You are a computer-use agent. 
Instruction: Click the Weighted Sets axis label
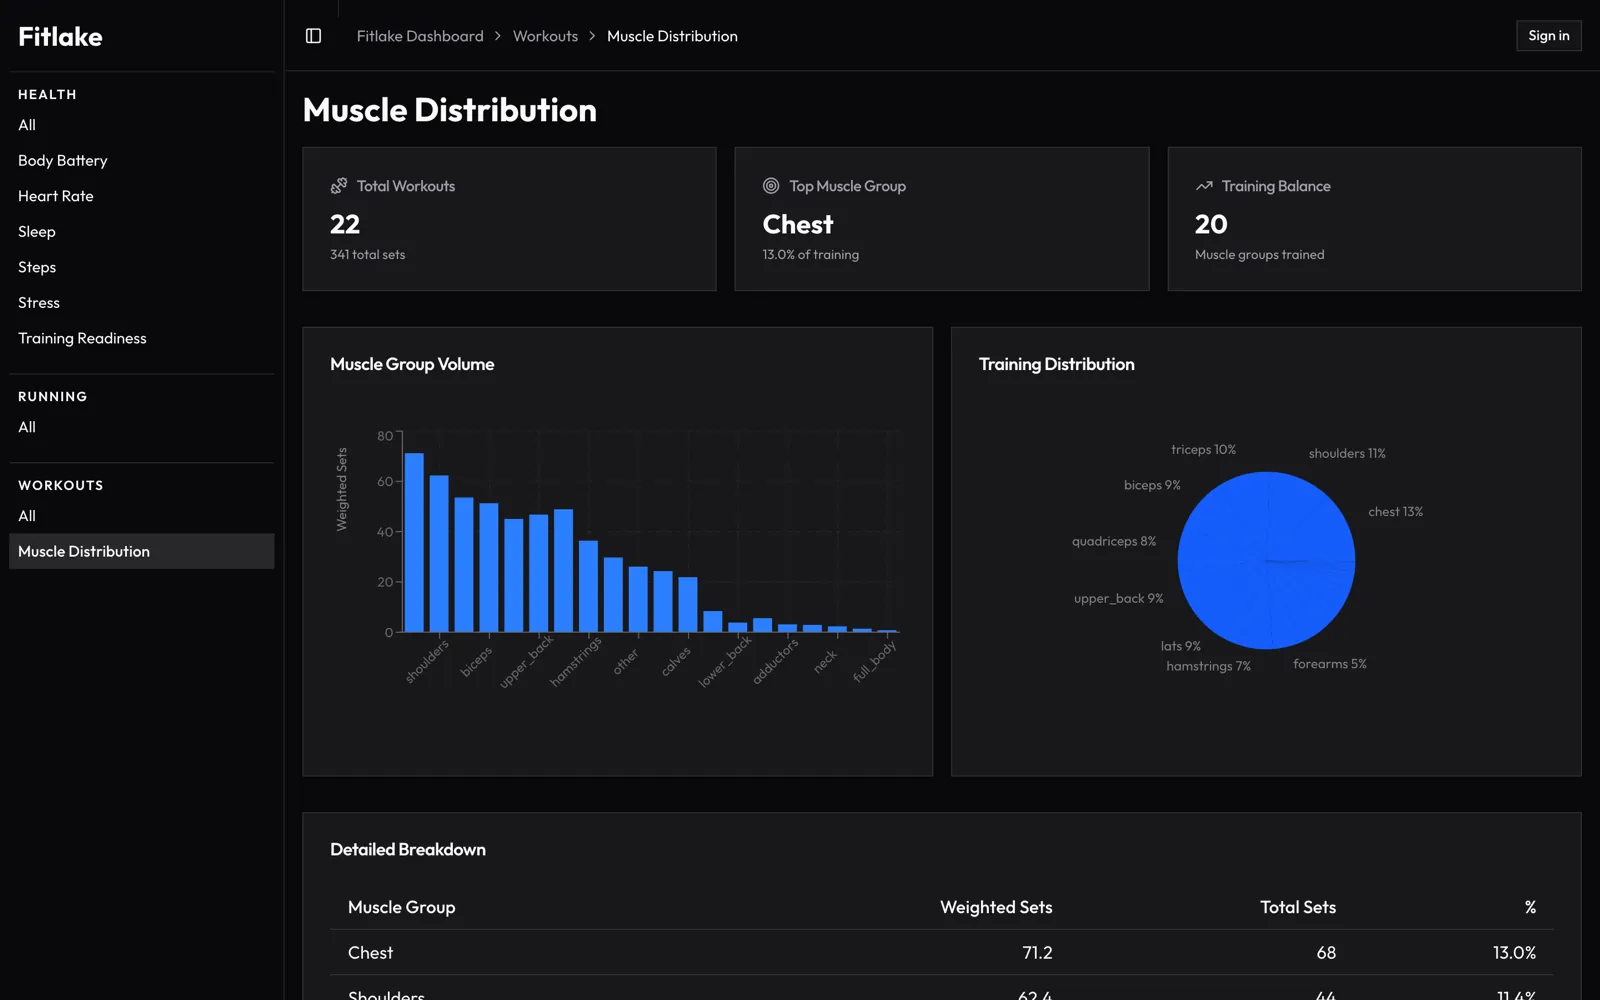click(342, 489)
